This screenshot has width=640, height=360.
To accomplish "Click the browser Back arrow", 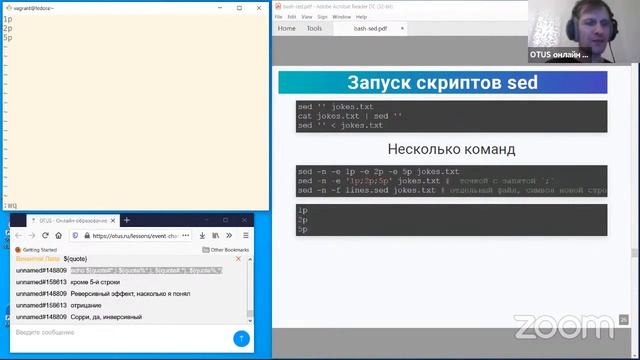I will click(x=18, y=236).
